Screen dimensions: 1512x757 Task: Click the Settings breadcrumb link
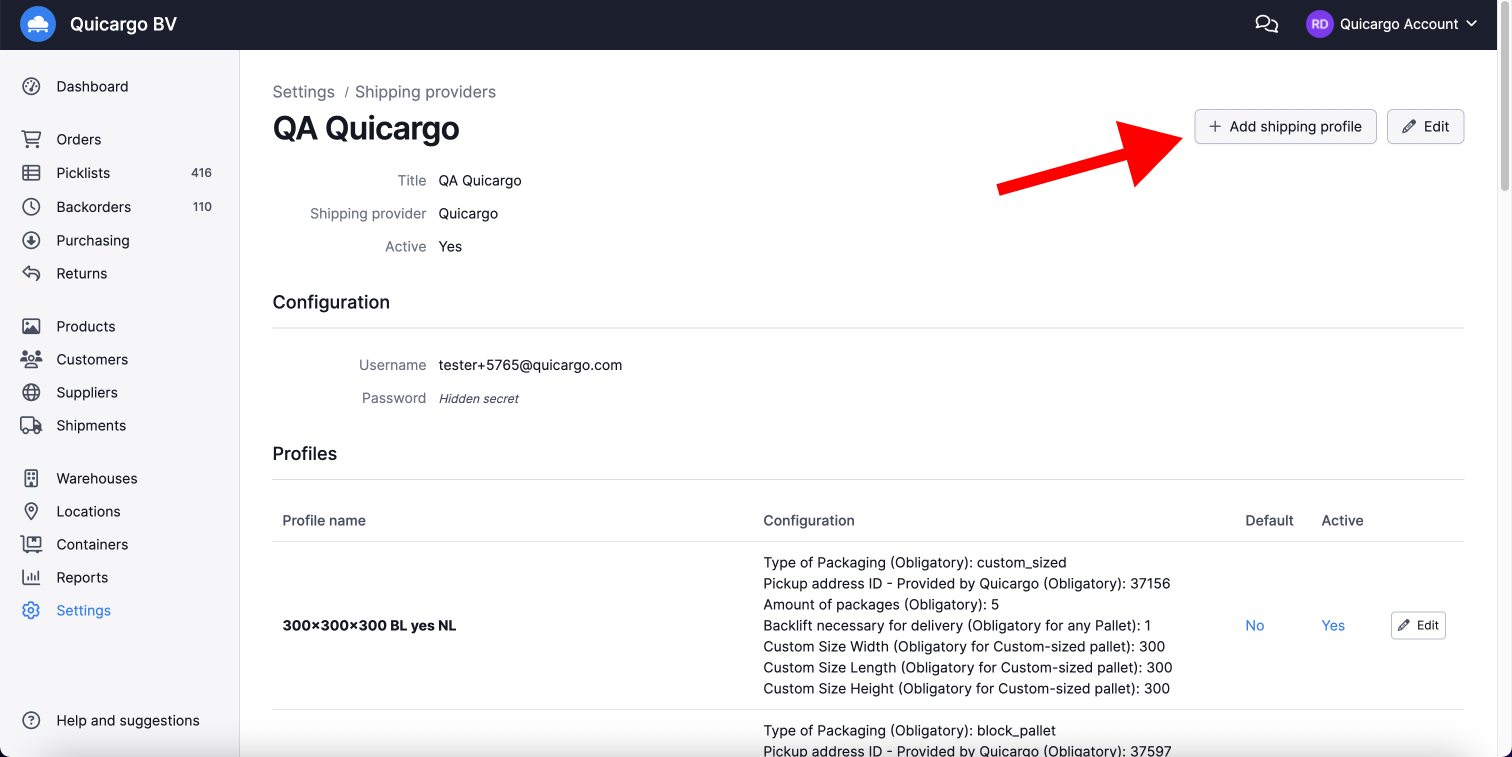303,92
